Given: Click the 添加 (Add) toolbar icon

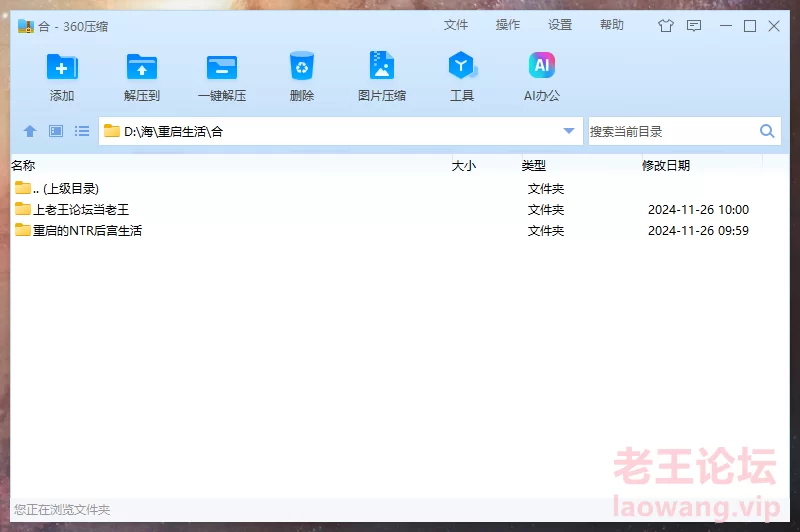Looking at the screenshot, I should (62, 67).
